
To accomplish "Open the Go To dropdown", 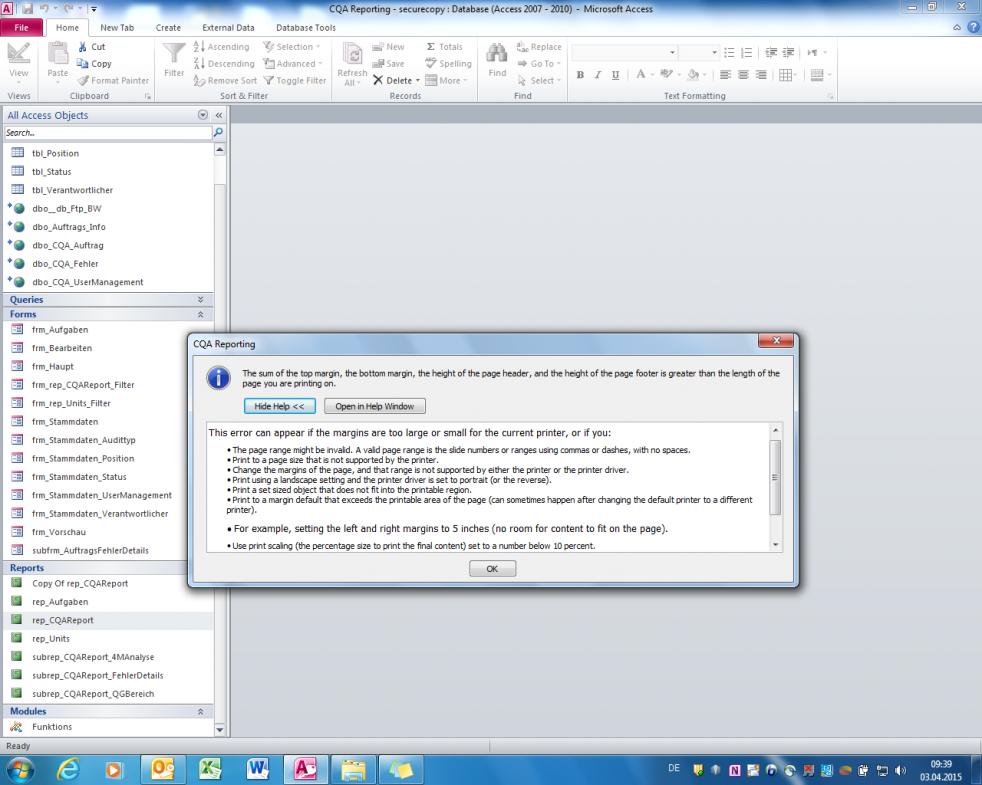I will click(539, 63).
